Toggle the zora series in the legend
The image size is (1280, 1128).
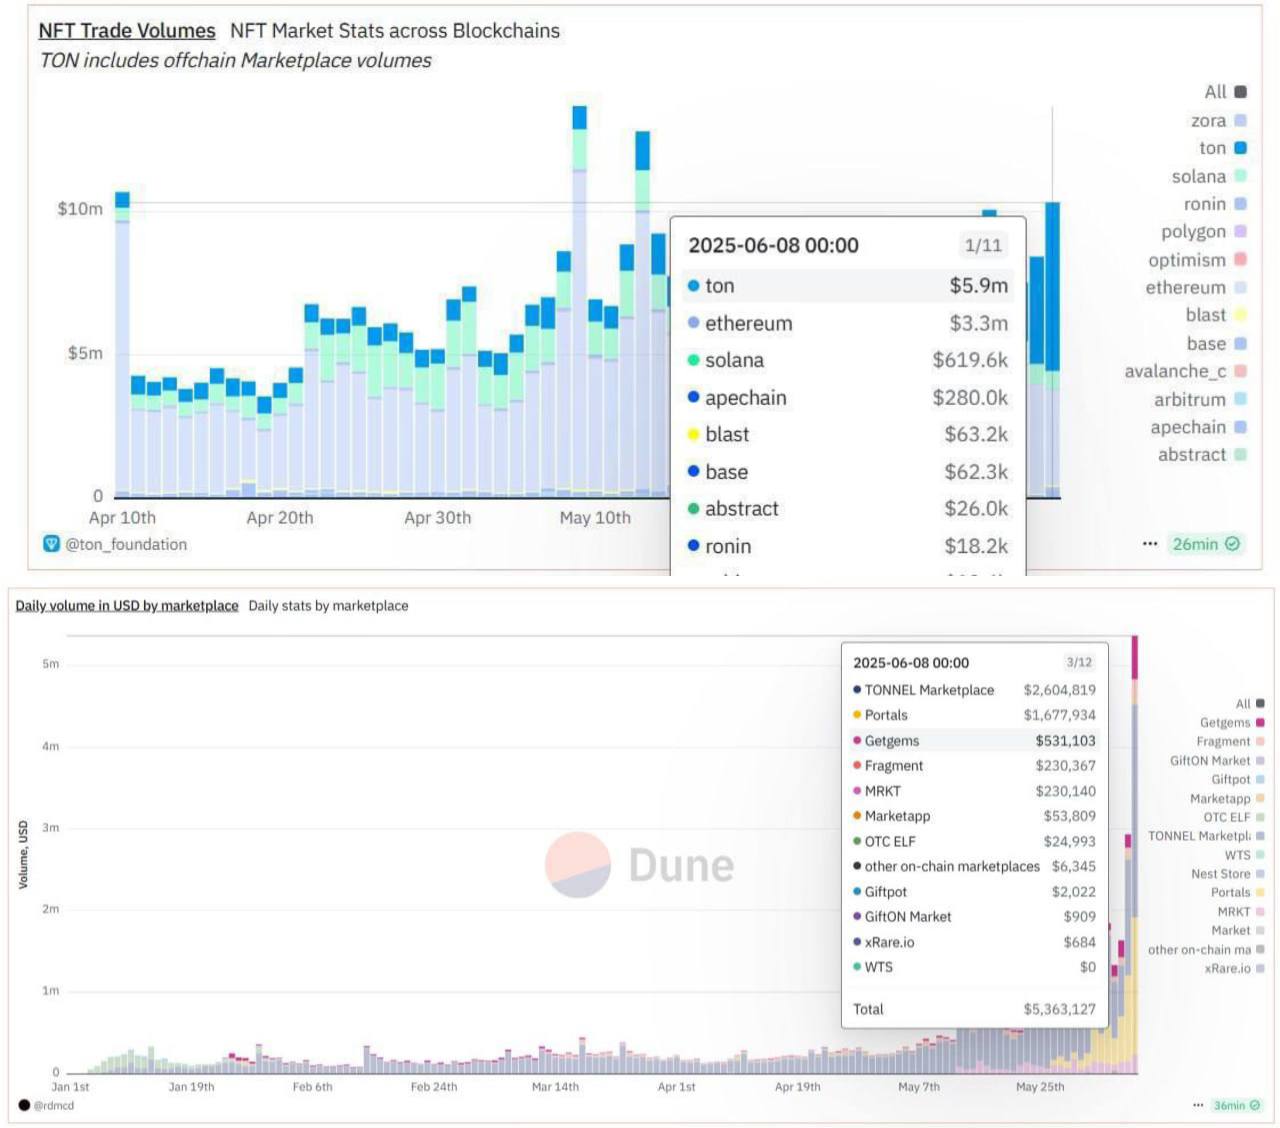[x=1219, y=120]
